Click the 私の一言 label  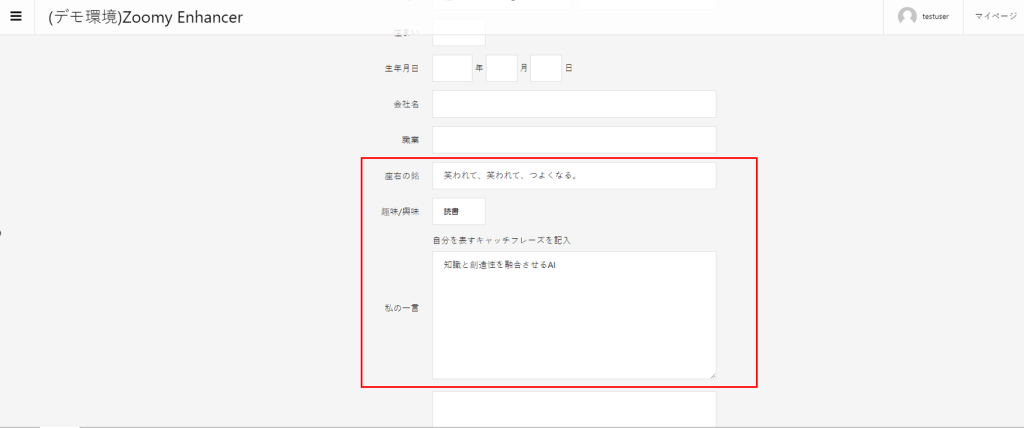point(401,307)
